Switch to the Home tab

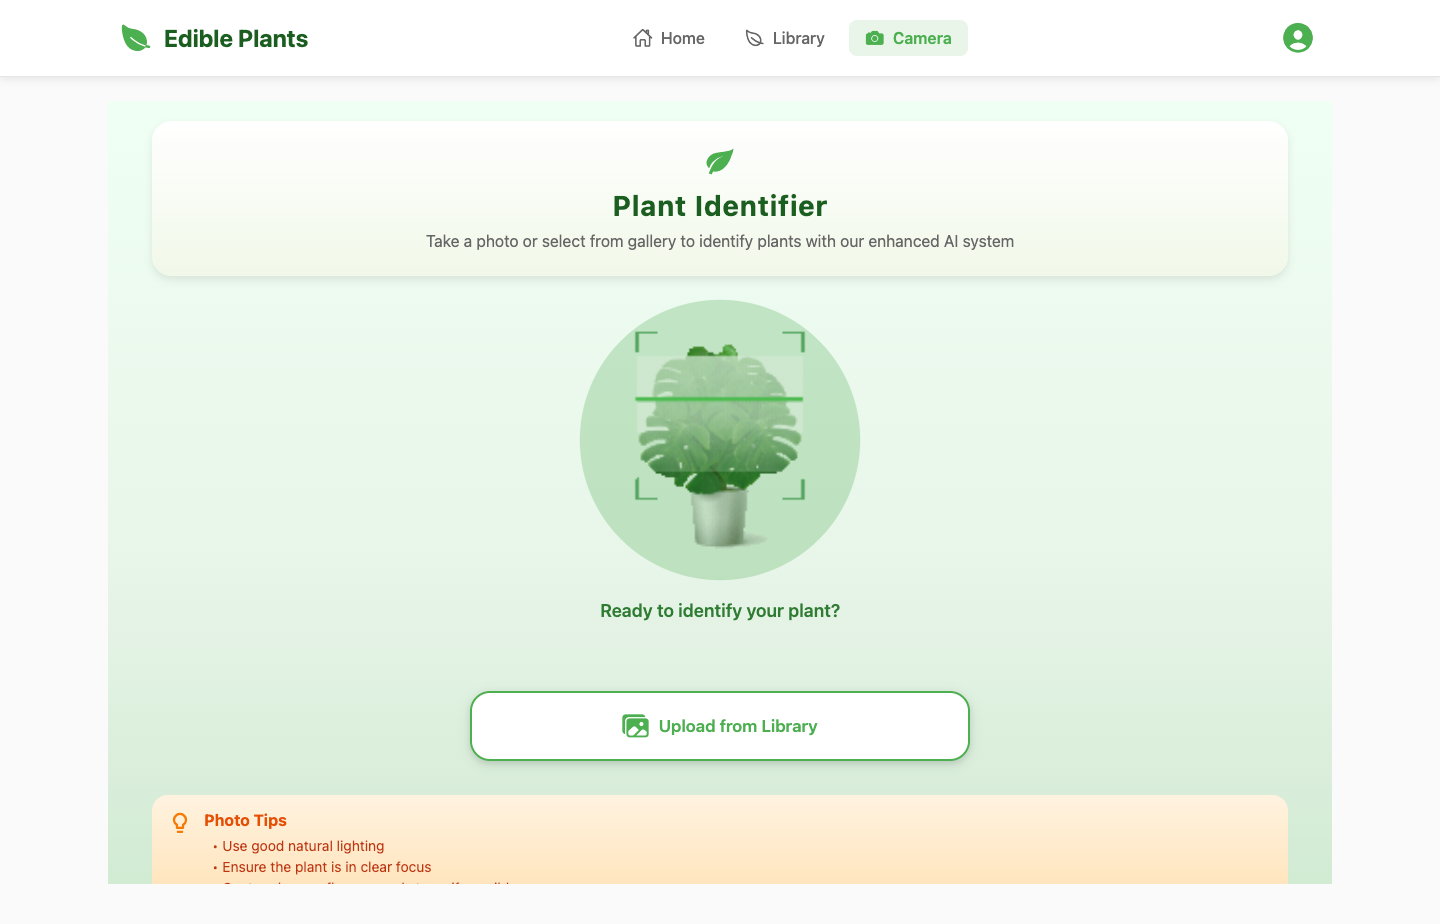(x=669, y=37)
